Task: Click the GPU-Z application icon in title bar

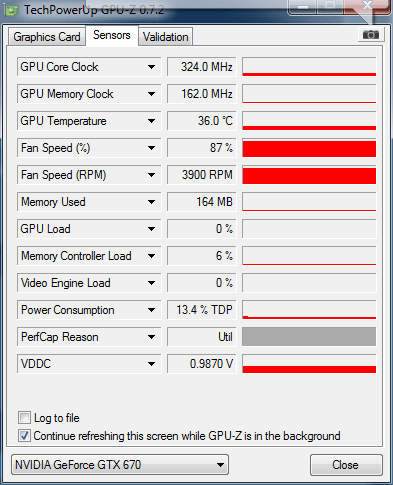Action: [x=11, y=10]
